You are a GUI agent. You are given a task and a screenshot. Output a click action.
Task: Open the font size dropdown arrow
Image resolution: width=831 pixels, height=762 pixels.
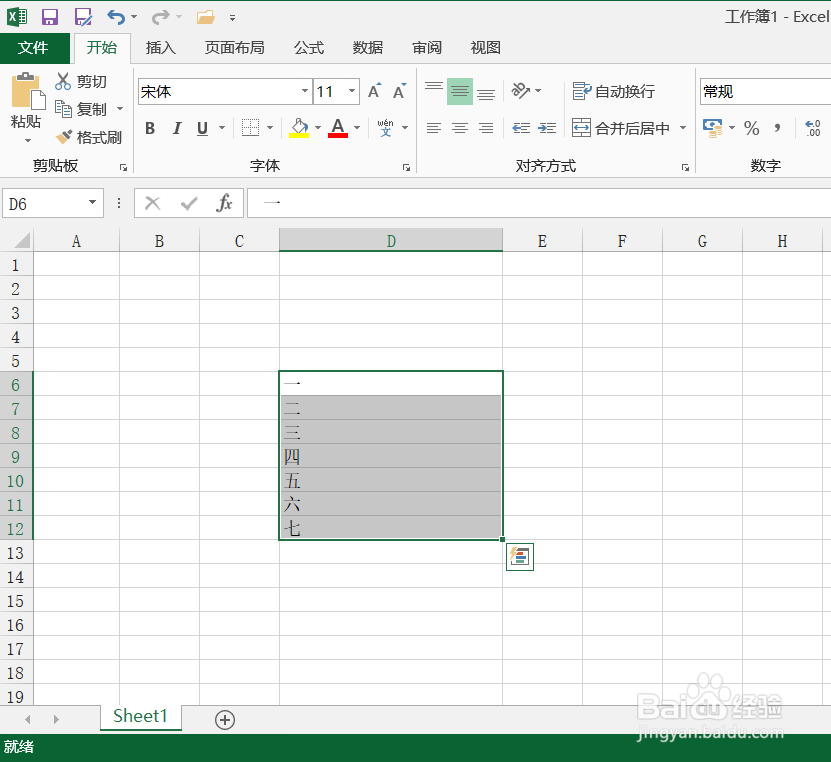pyautogui.click(x=352, y=91)
